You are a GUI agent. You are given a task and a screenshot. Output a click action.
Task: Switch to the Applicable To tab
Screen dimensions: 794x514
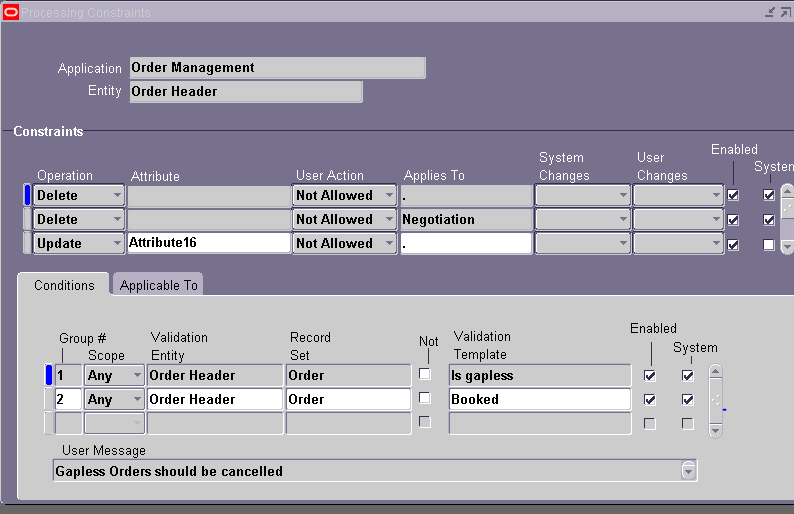tap(158, 285)
